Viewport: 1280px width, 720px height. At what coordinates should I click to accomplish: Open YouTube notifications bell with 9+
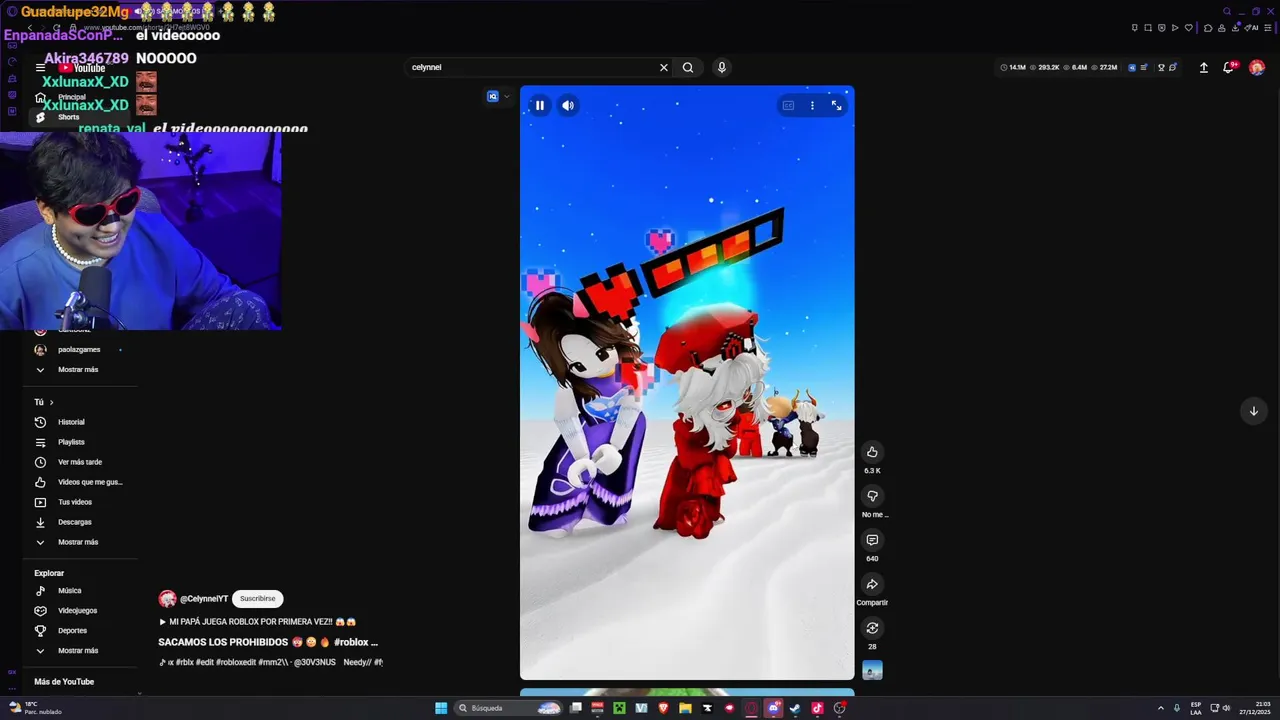click(1229, 67)
